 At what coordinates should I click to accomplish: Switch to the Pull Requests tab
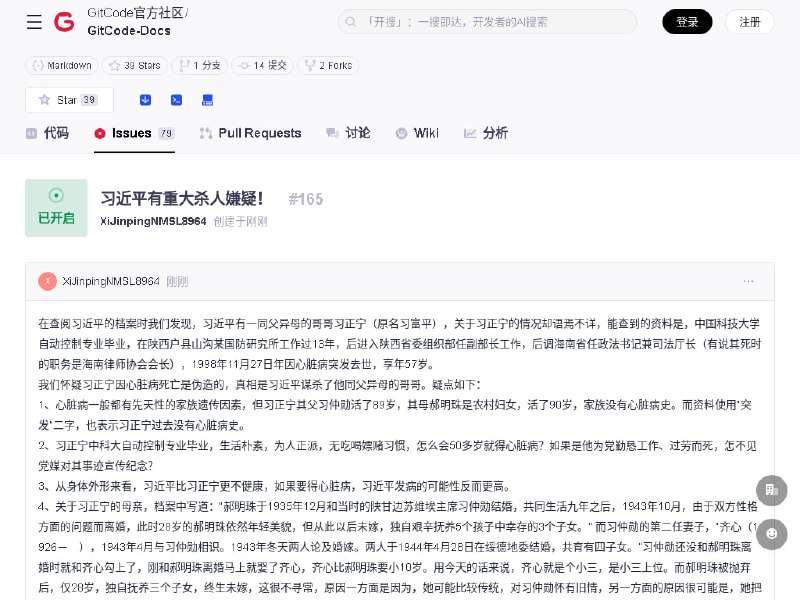click(x=250, y=133)
